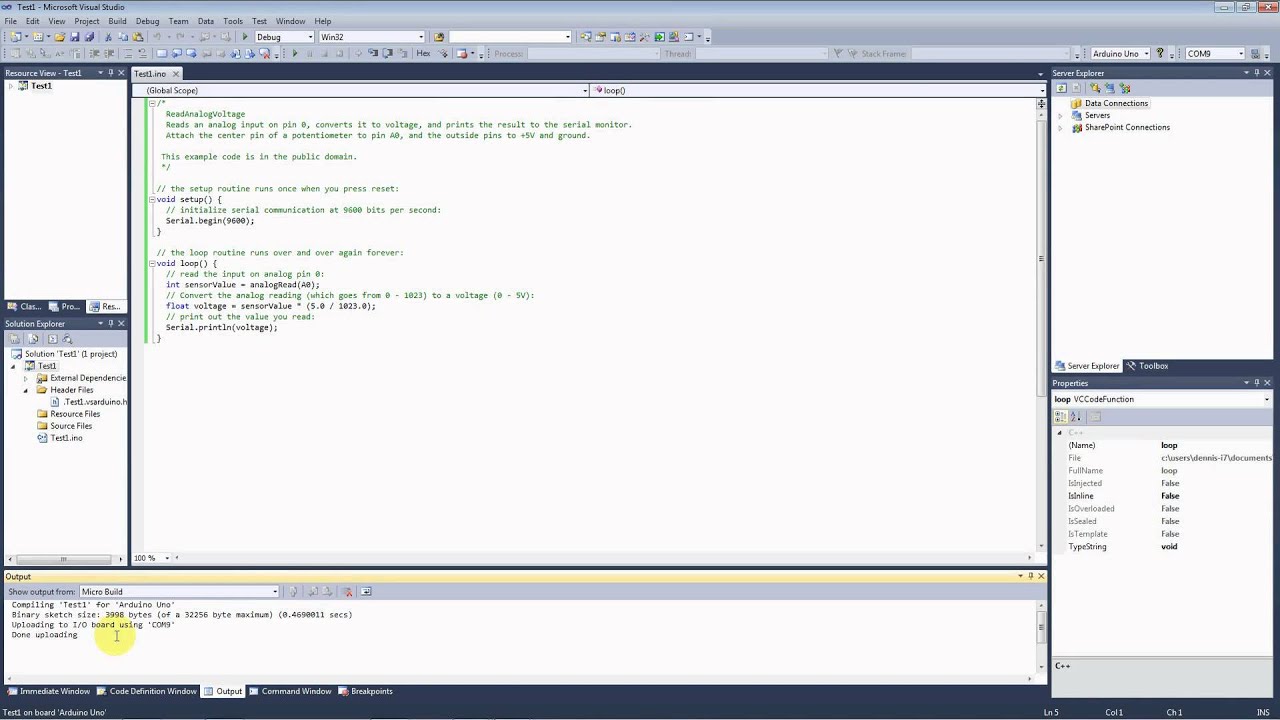1280x720 pixels.
Task: Open the Window menu
Action: click(x=290, y=21)
